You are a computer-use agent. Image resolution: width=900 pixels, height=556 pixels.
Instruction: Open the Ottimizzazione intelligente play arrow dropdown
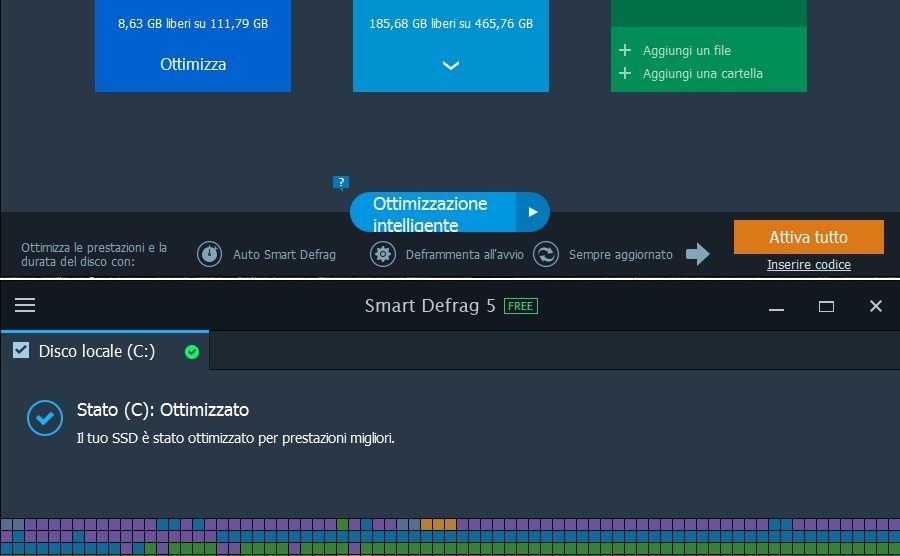[533, 212]
